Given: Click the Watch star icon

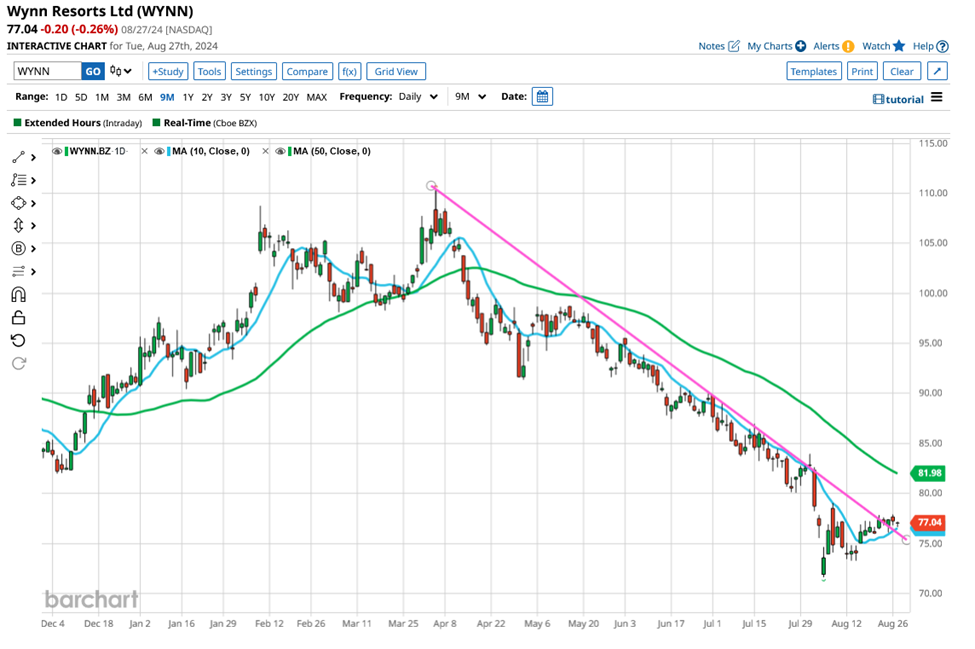Looking at the screenshot, I should (898, 46).
